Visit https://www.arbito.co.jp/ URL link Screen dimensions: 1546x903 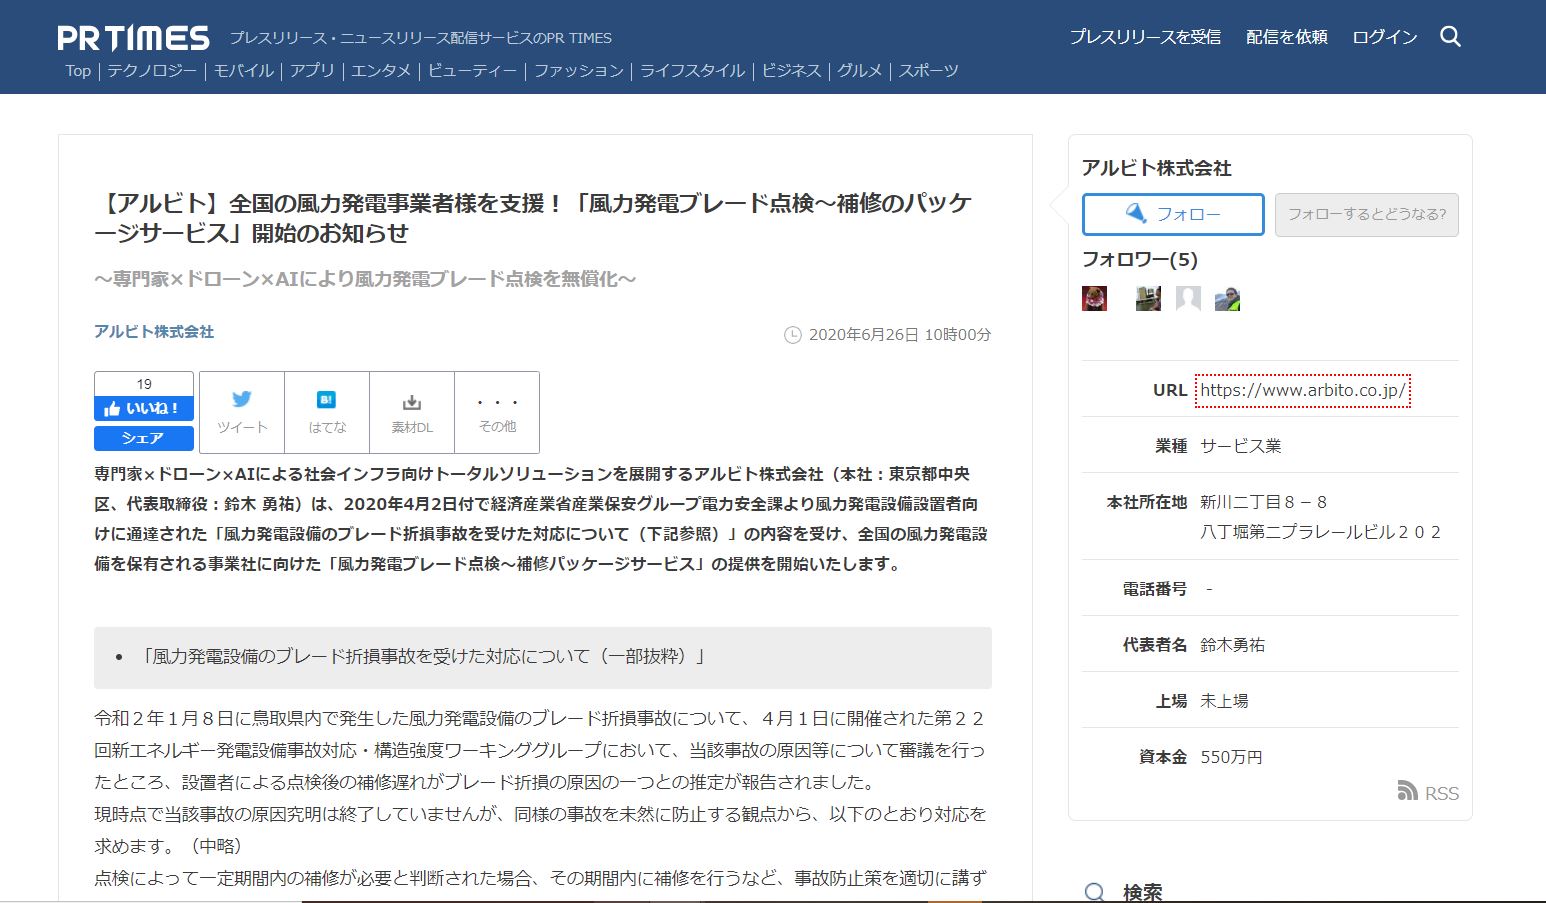1303,390
